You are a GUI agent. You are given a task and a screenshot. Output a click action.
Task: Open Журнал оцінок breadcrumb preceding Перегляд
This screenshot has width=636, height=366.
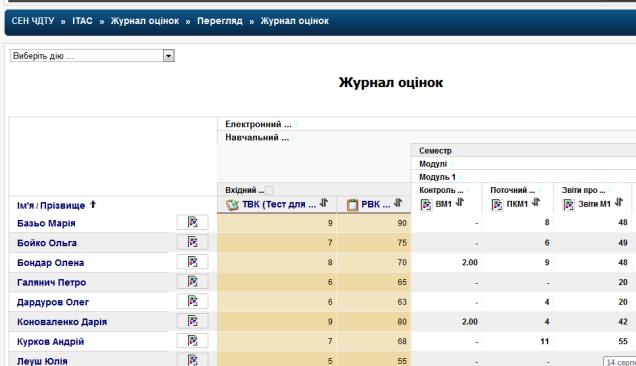click(145, 21)
